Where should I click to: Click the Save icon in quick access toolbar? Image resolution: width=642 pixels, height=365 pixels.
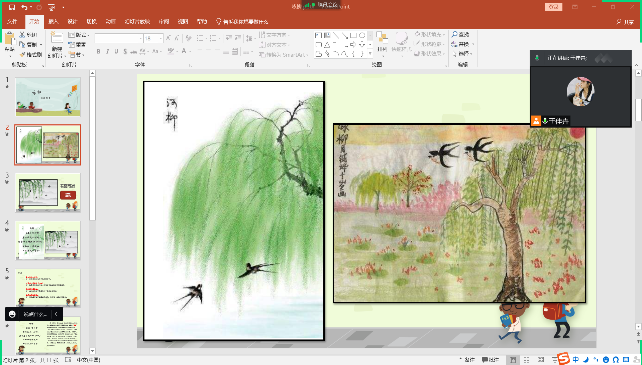[x=12, y=7]
